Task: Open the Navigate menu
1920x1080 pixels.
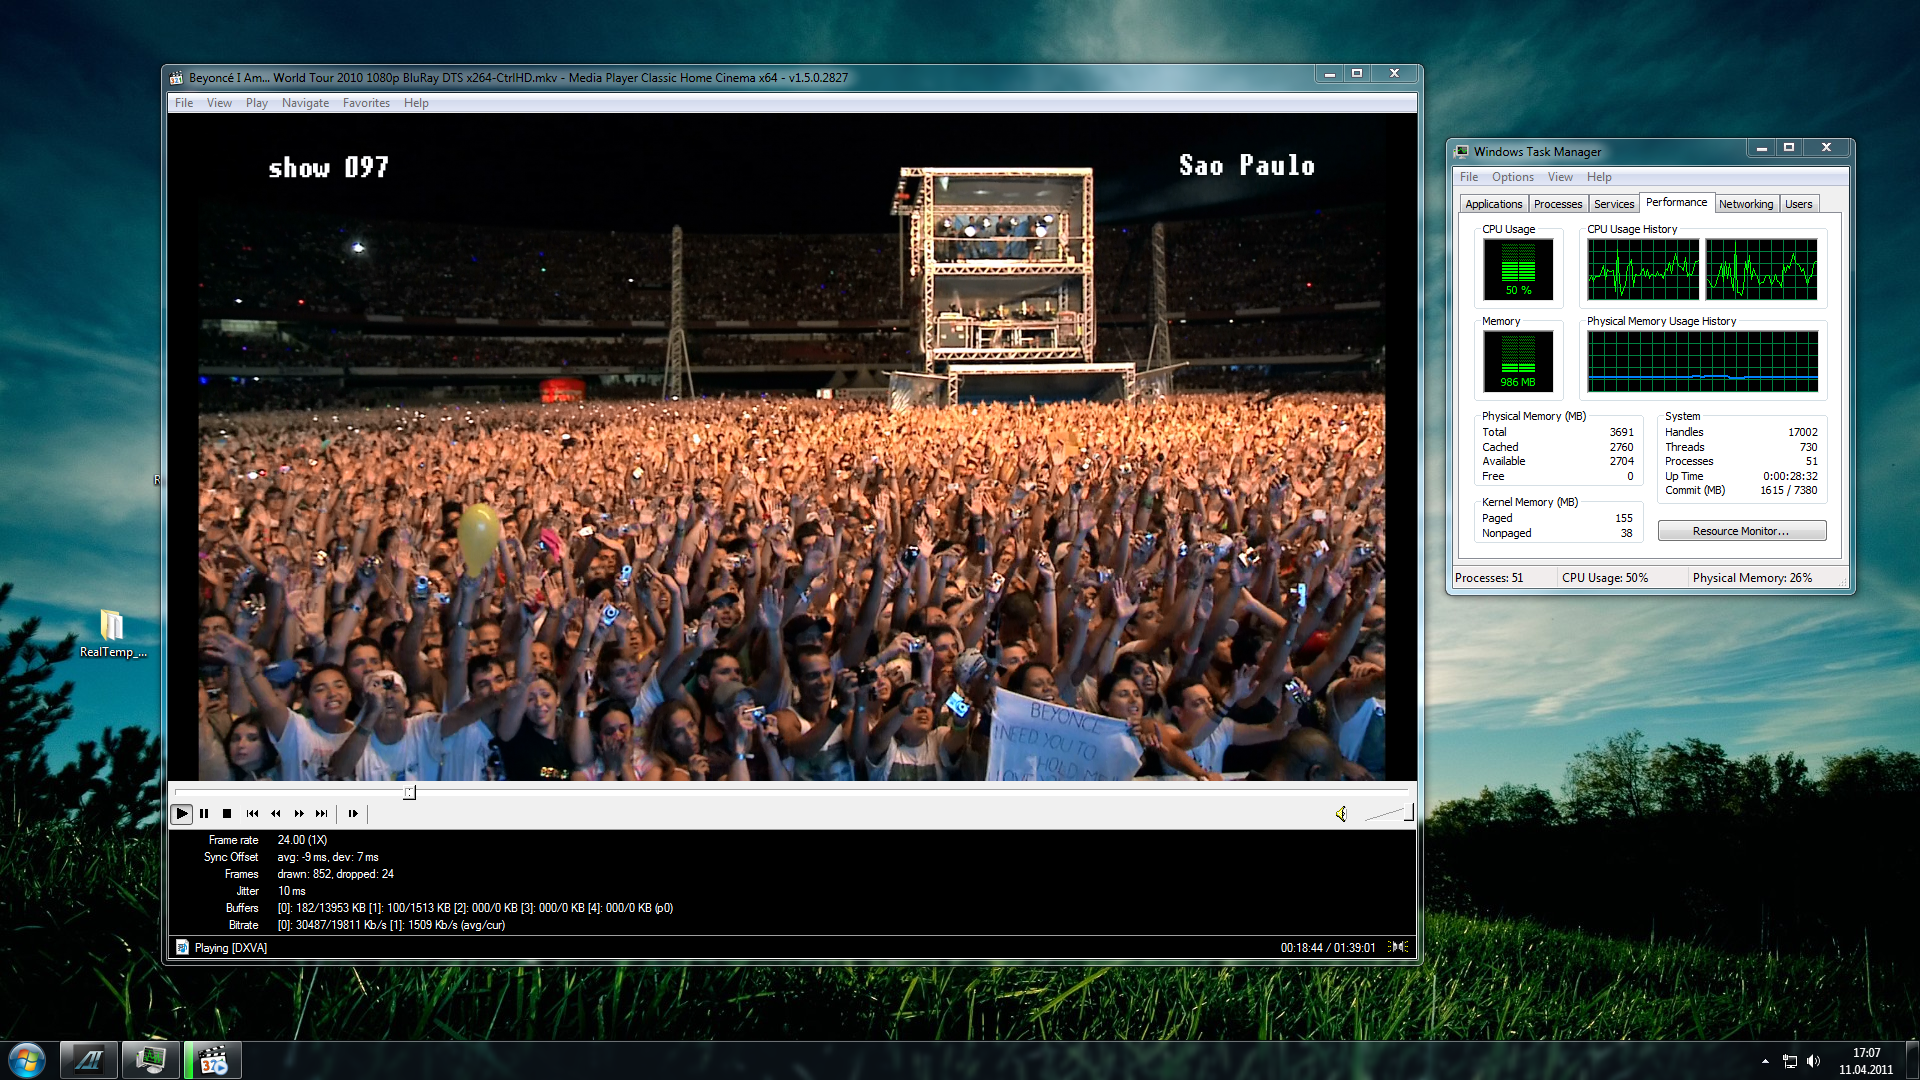Action: (x=305, y=103)
